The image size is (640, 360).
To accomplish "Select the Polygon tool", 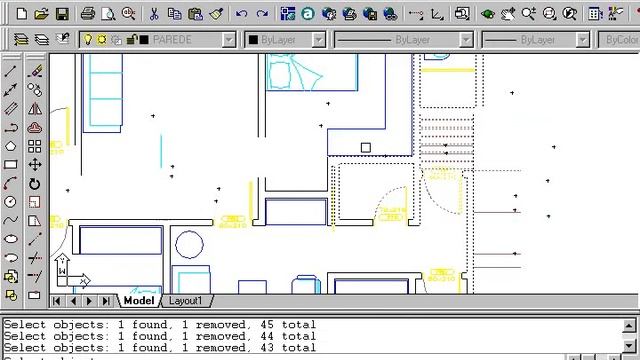I will click(11, 146).
